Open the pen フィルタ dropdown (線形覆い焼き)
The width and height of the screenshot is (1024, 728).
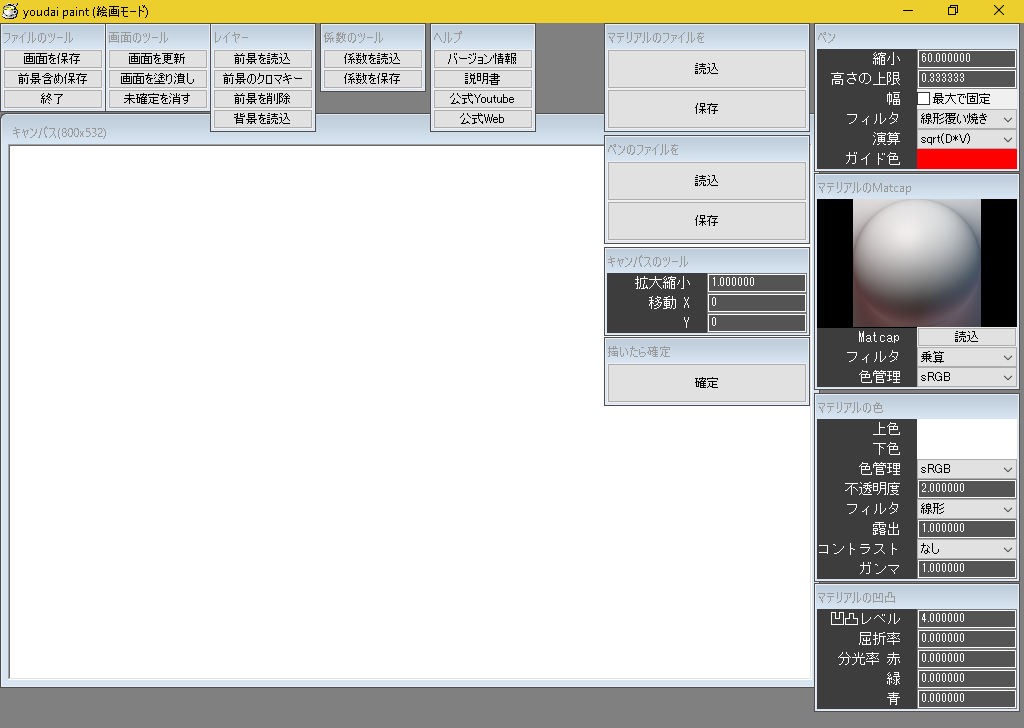click(966, 119)
